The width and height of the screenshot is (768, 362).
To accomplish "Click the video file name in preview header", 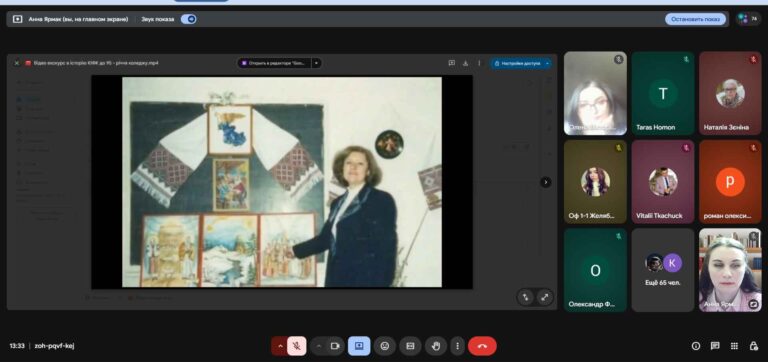I will pyautogui.click(x=96, y=63).
